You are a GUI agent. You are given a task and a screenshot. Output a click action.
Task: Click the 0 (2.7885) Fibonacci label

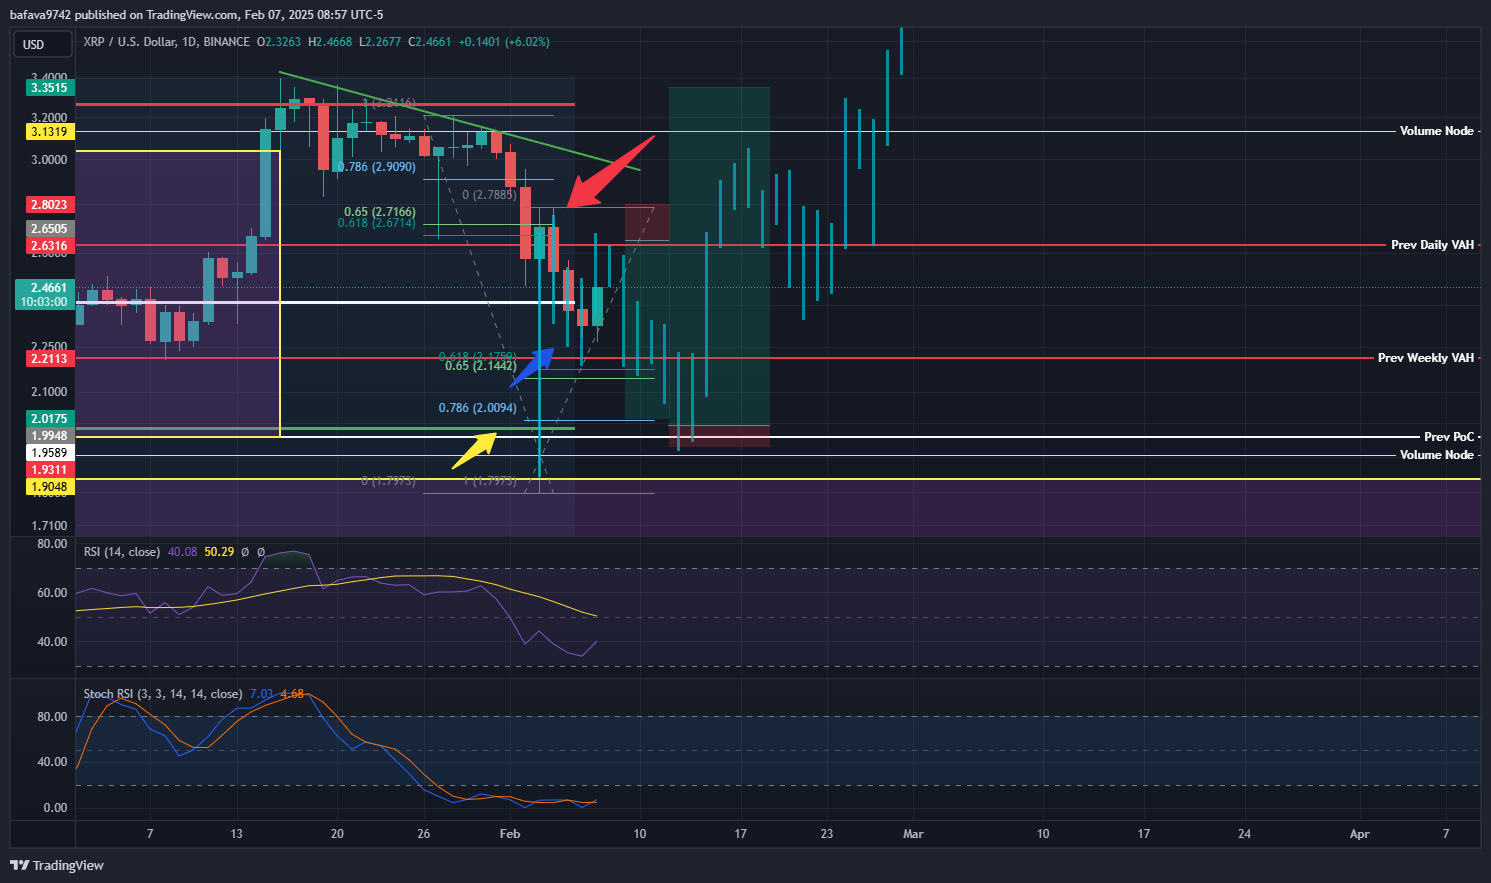(489, 195)
